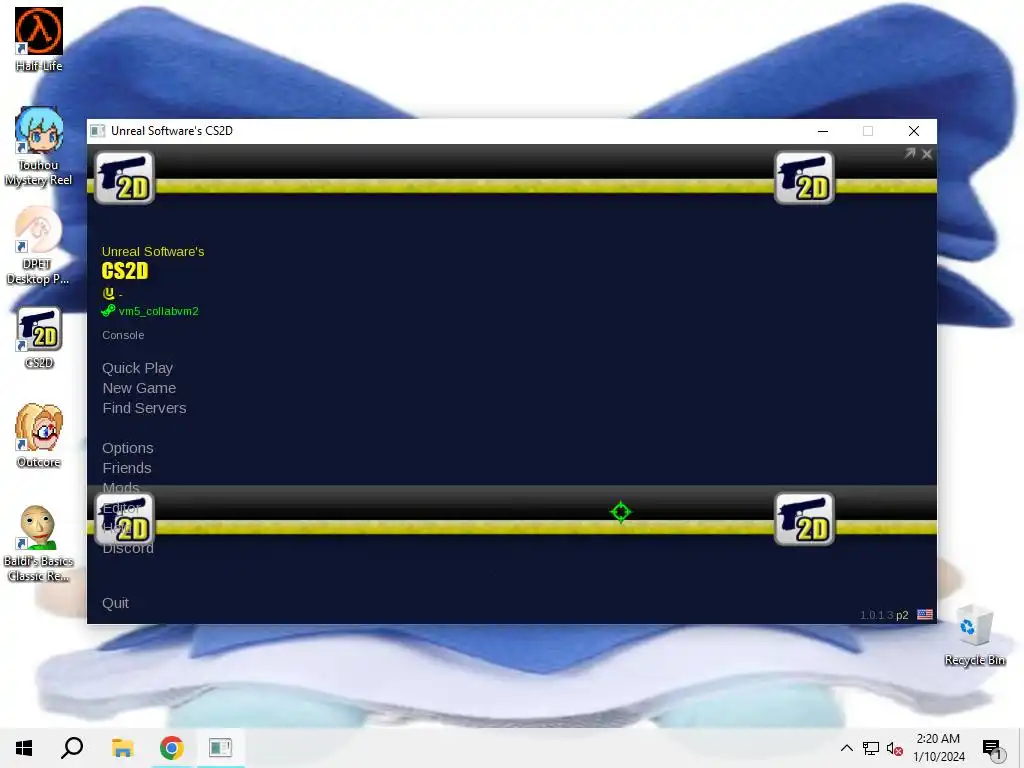Open taskbar Search

point(72,748)
